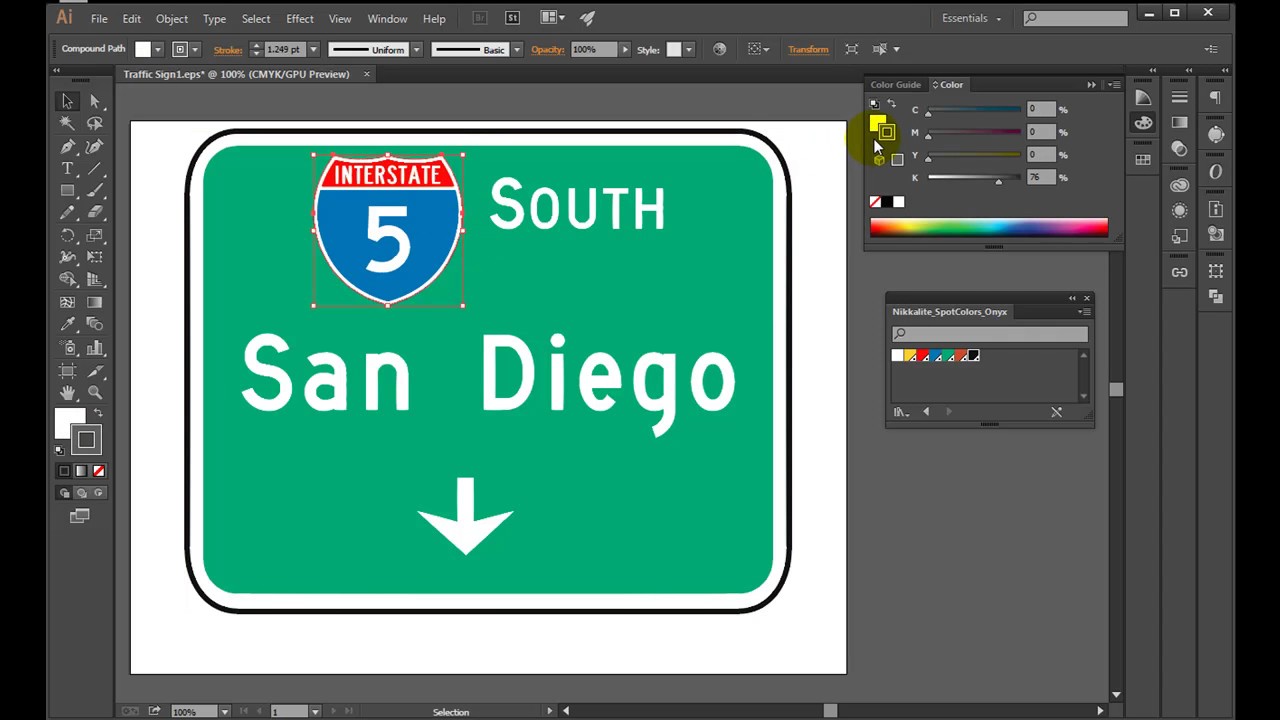Open the Essentials workspace switcher
This screenshot has height=720, width=1280.
(x=971, y=18)
